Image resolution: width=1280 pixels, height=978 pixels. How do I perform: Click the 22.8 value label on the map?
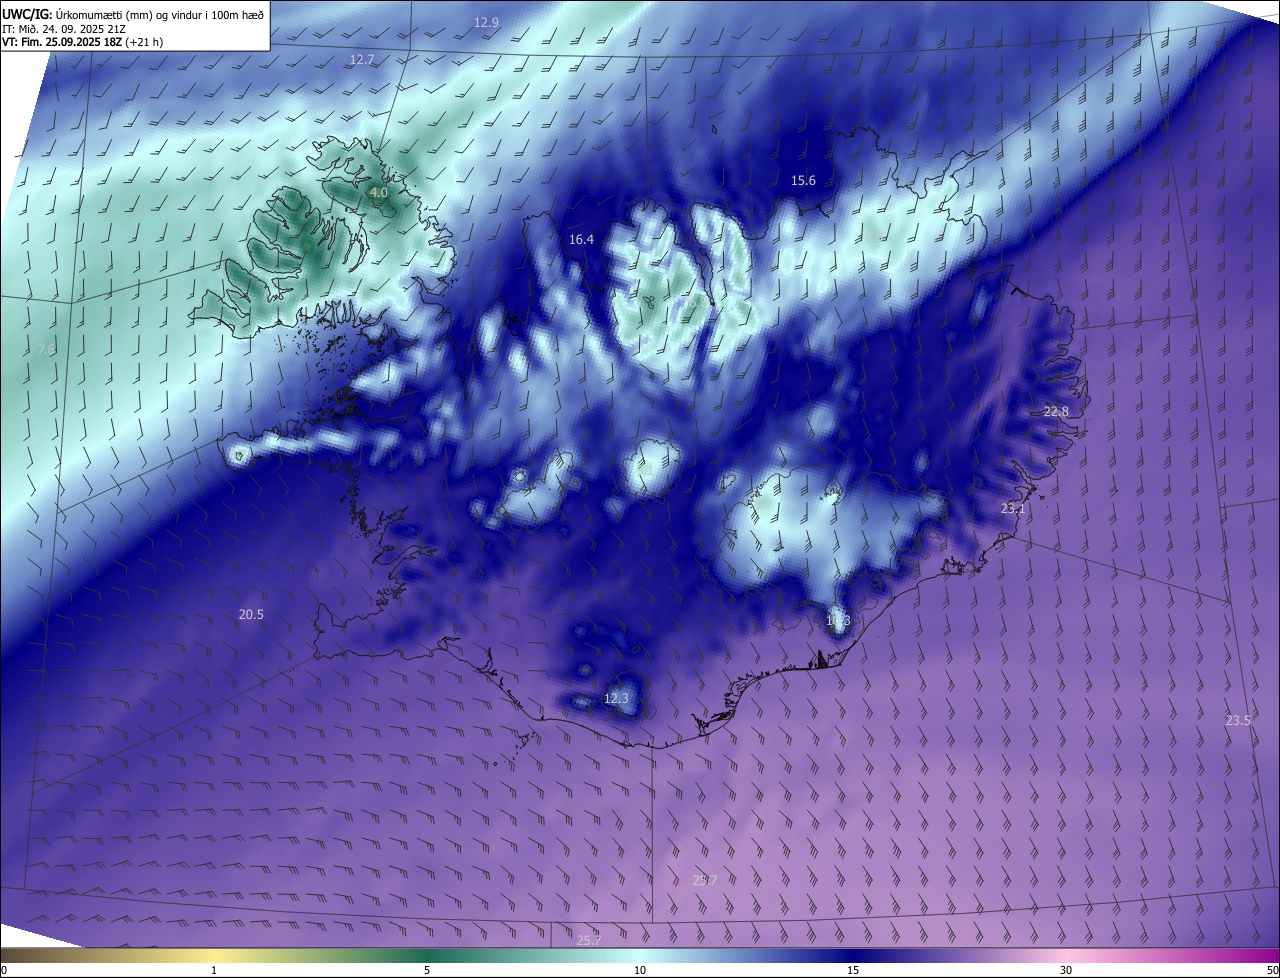pos(1056,412)
